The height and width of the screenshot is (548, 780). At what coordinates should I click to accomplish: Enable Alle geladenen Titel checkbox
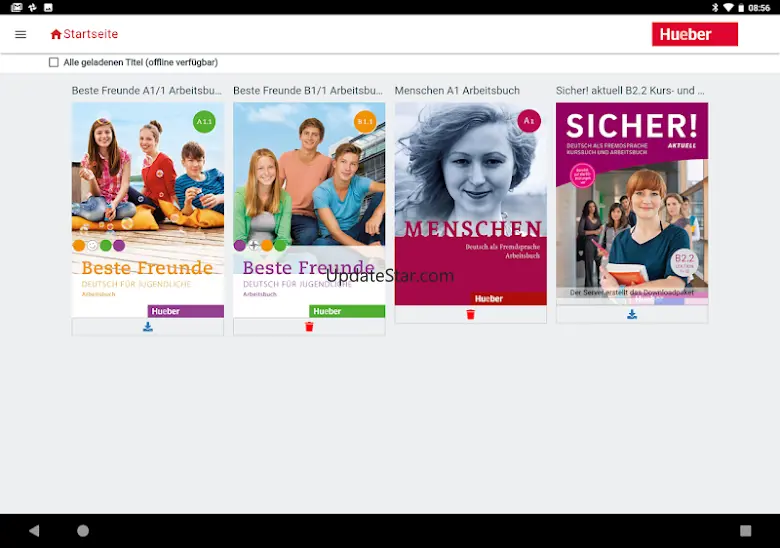(x=54, y=62)
